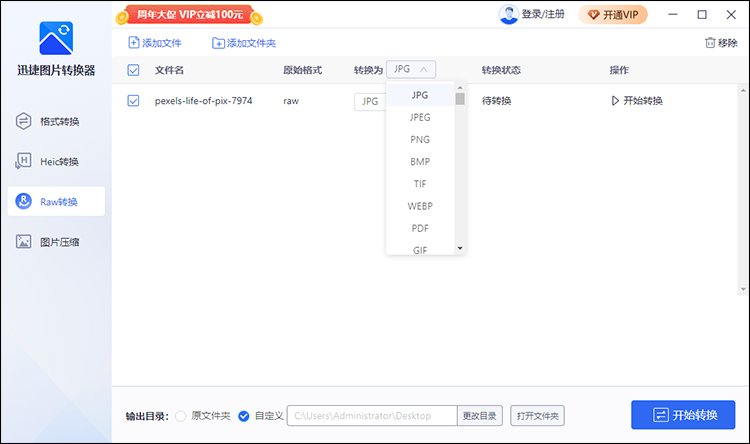750x444 pixels.
Task: Open the 登录/注册 link
Action: [543, 14]
